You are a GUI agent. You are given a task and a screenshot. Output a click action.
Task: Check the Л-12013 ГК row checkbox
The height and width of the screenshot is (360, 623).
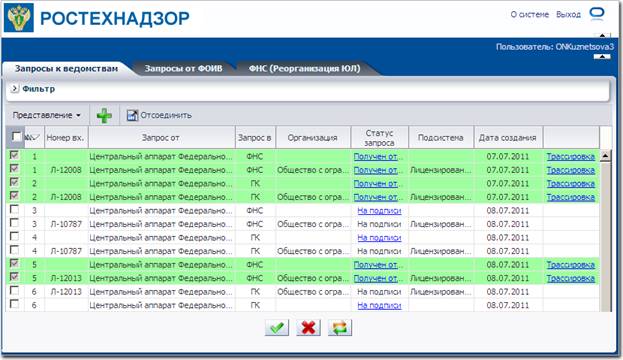14,290
